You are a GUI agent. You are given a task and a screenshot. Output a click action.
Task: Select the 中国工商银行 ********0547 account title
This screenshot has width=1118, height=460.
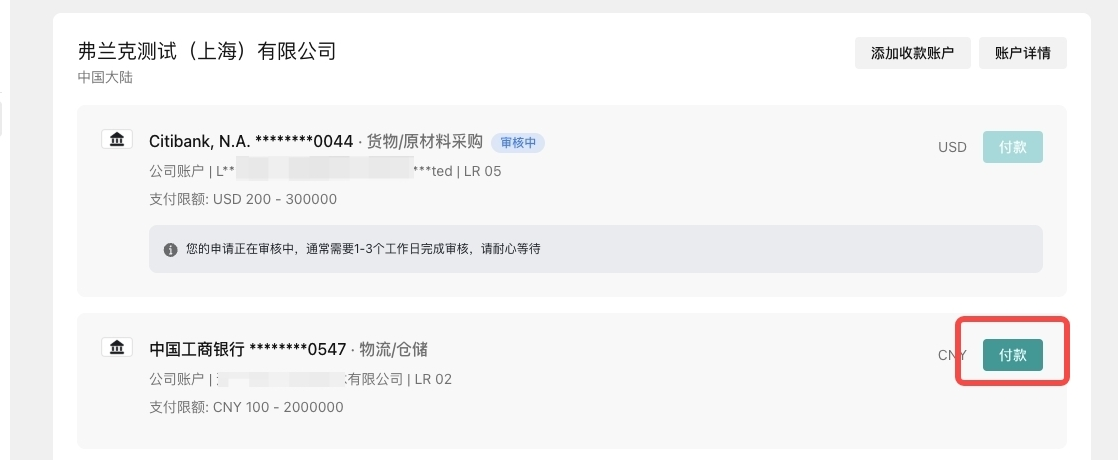[247, 349]
